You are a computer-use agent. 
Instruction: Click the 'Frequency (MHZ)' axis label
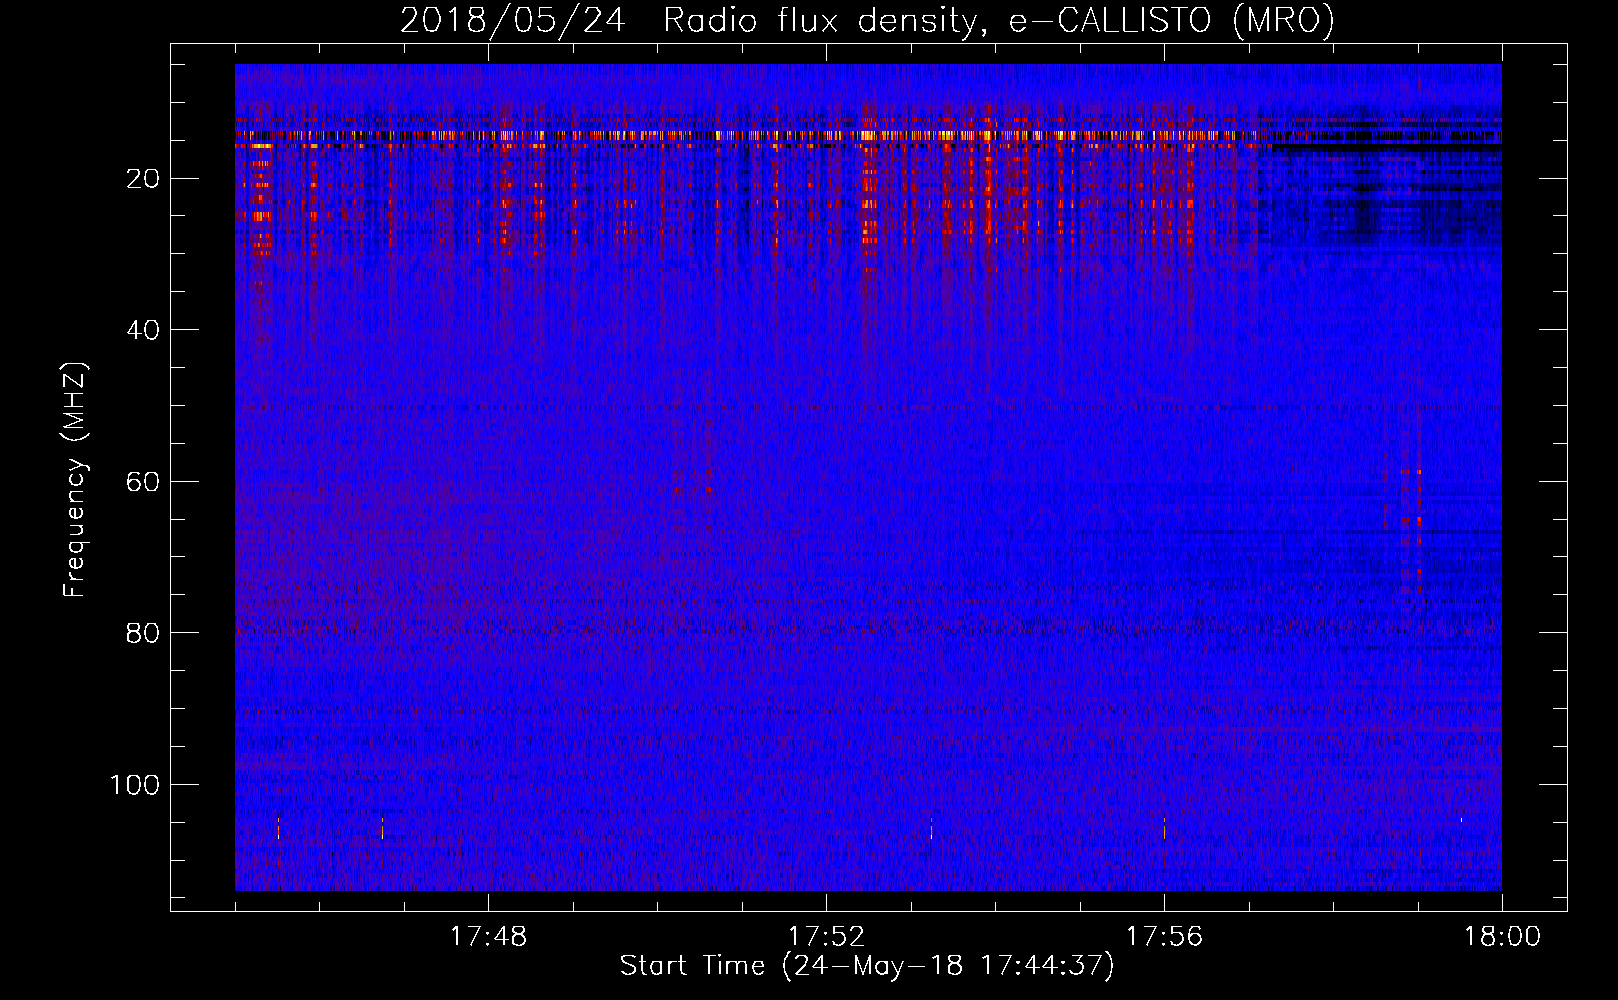pos(75,480)
